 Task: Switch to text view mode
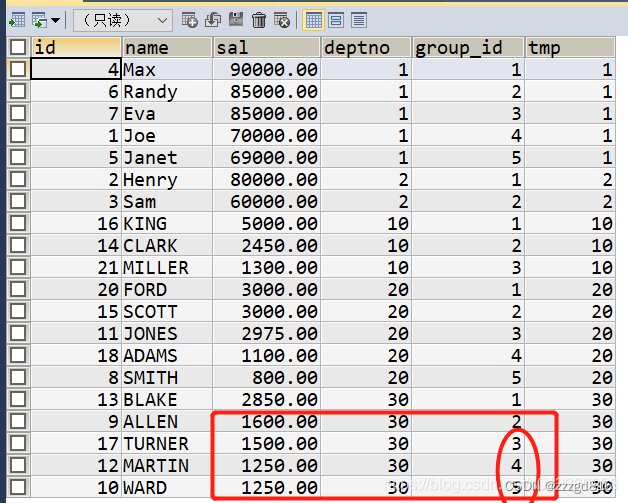(x=358, y=19)
